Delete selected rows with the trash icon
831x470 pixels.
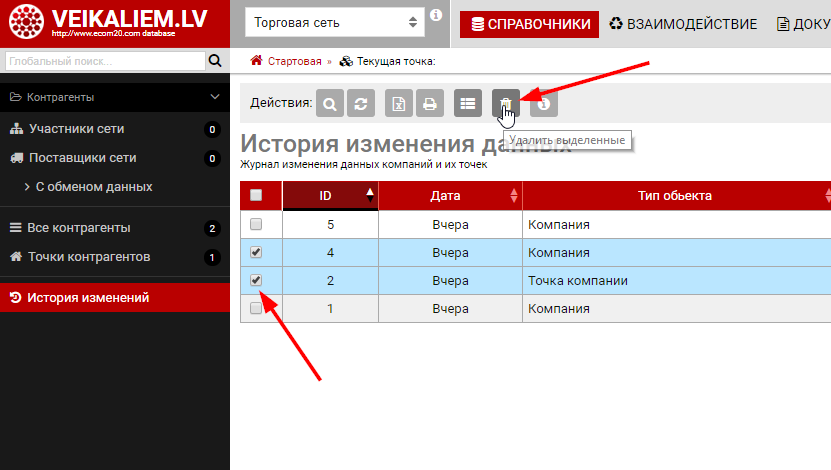click(x=506, y=103)
